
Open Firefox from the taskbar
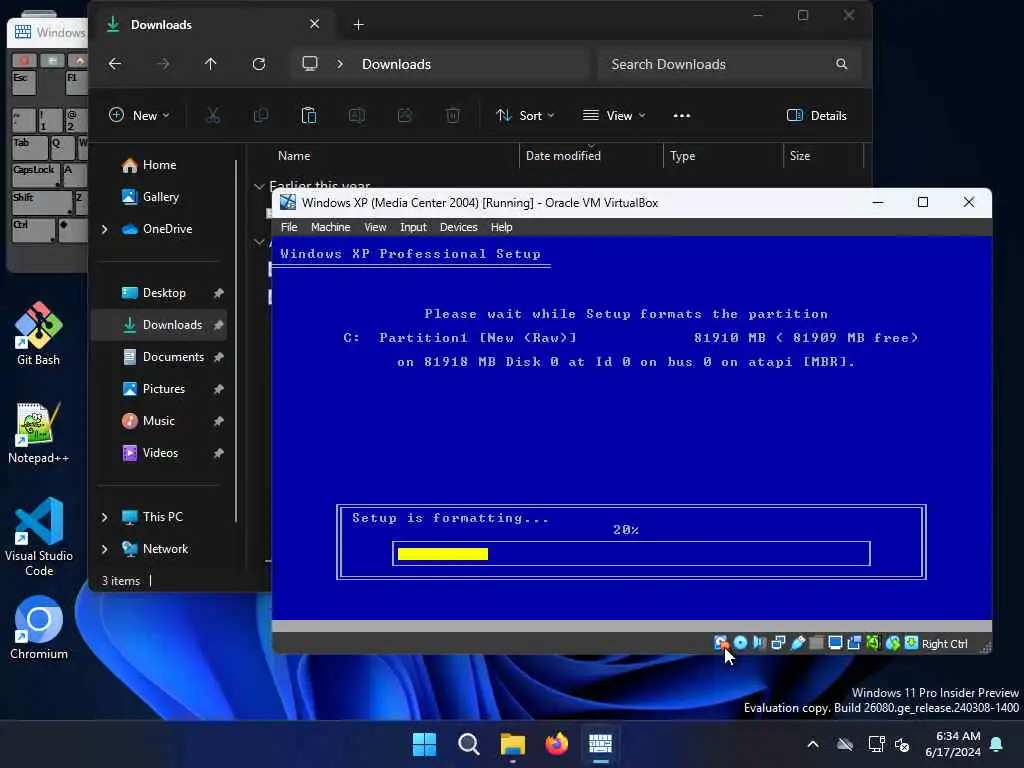point(556,743)
